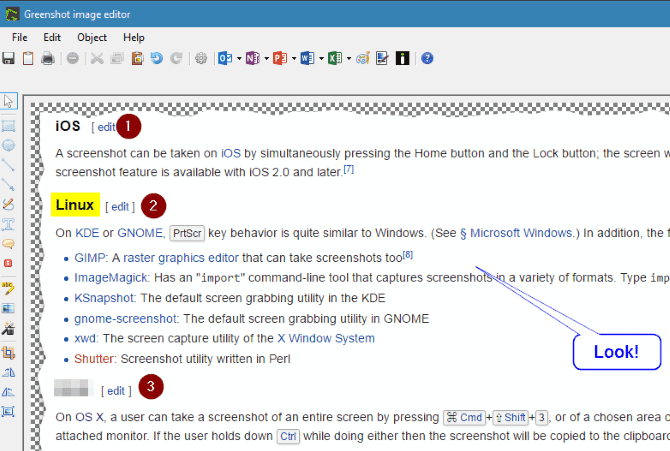Screen dimensions: 670x451
Task: Select the Freehand pencil tool
Action: click(9, 204)
